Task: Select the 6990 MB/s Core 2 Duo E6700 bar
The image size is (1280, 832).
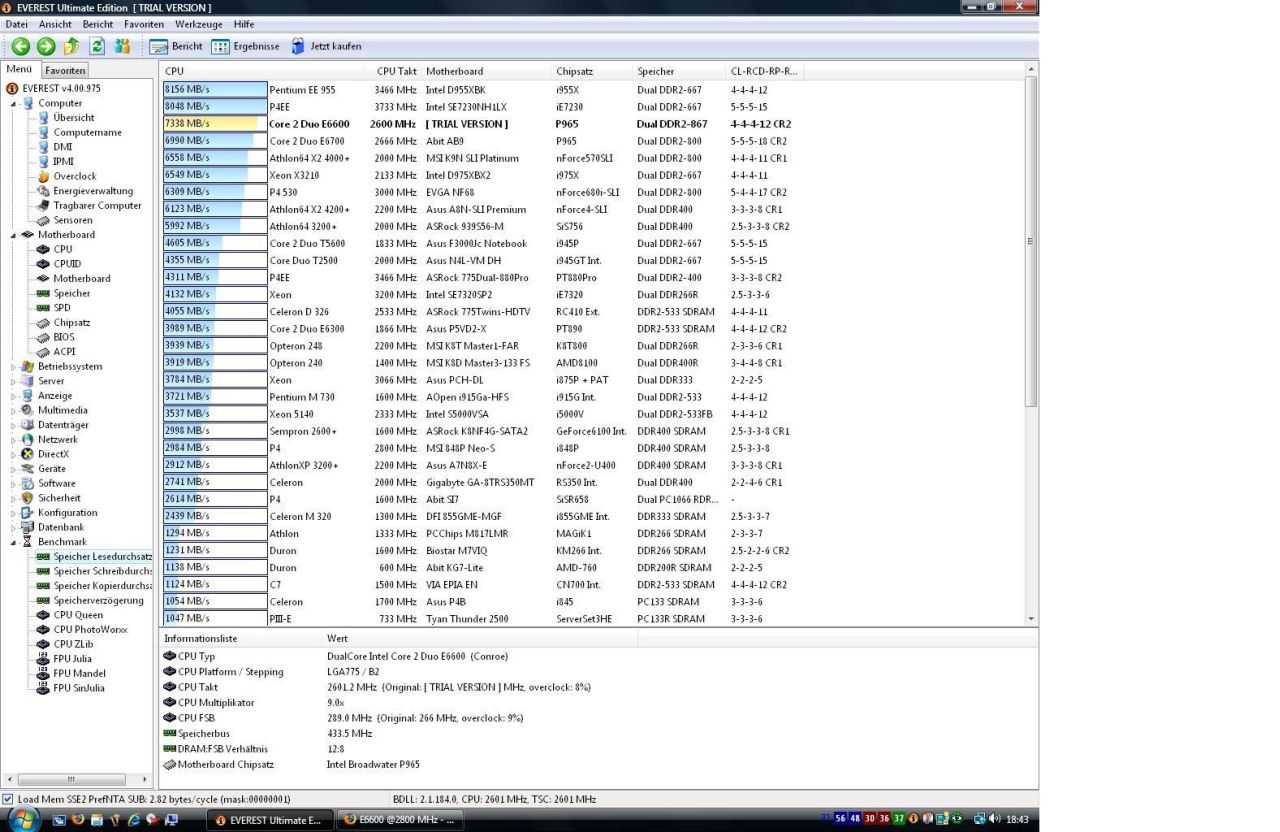Action: point(215,141)
